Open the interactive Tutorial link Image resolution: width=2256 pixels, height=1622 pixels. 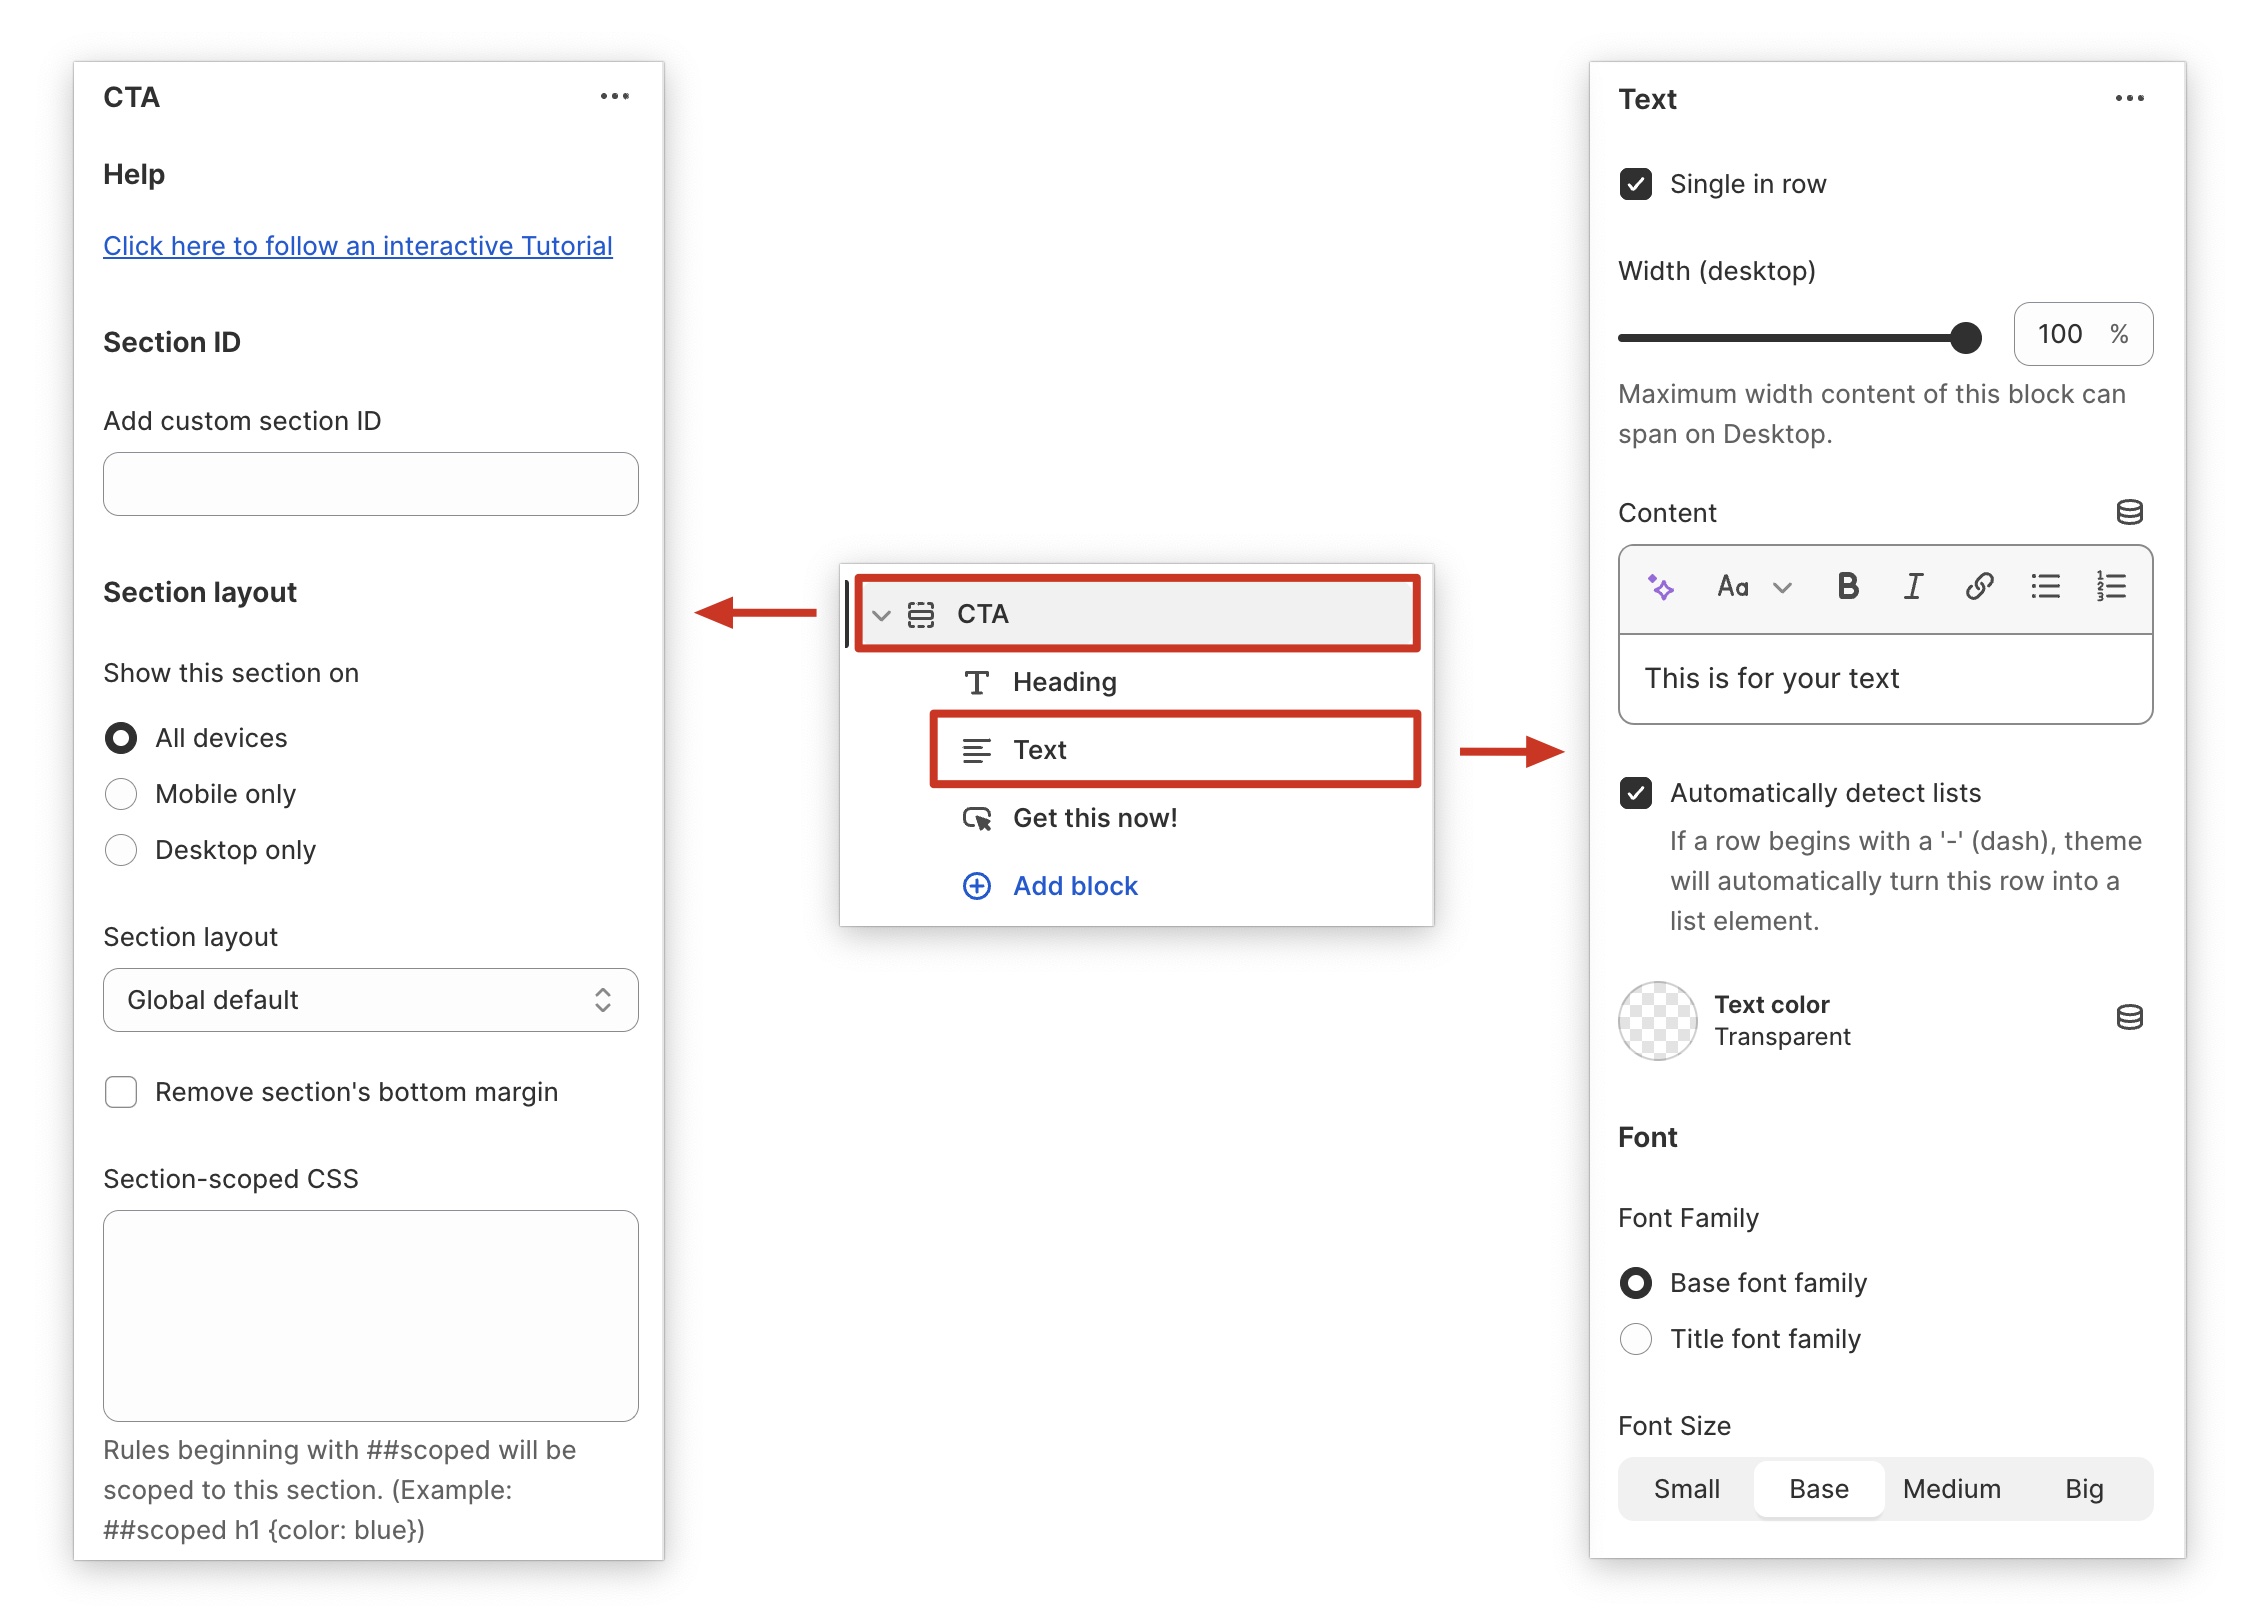pos(357,246)
